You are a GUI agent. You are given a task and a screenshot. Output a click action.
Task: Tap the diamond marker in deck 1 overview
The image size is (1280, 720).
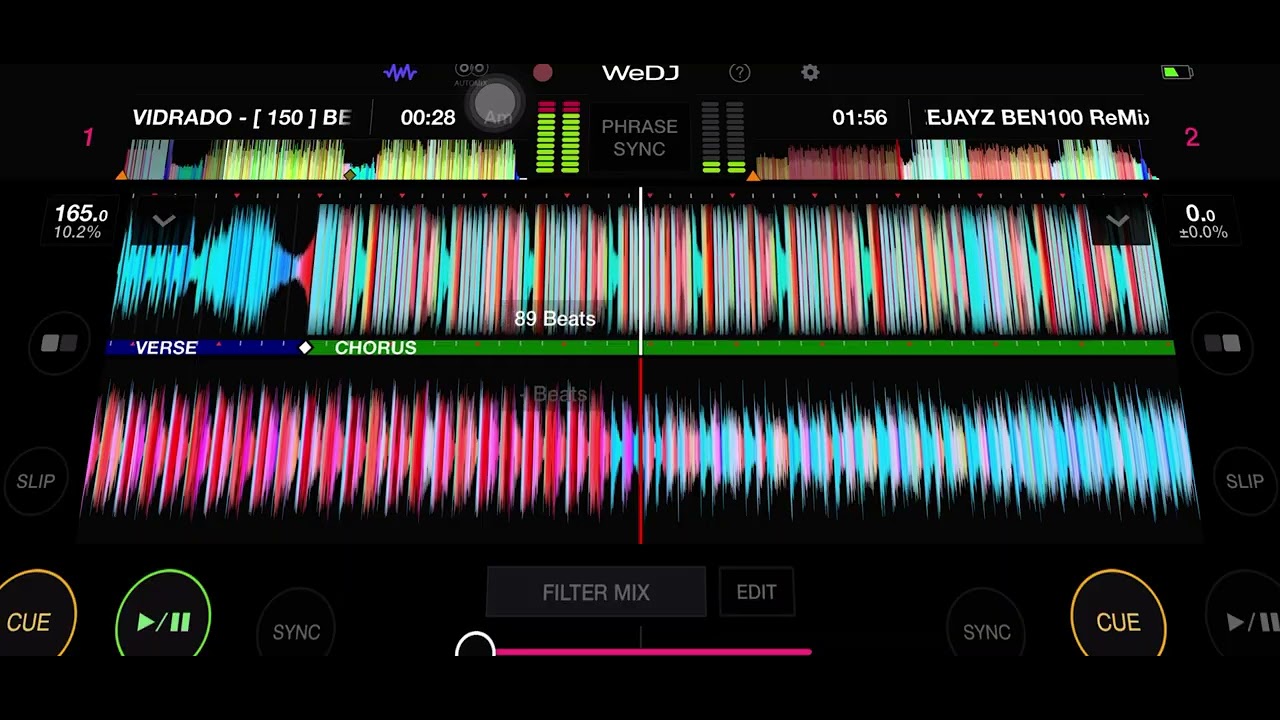point(349,174)
